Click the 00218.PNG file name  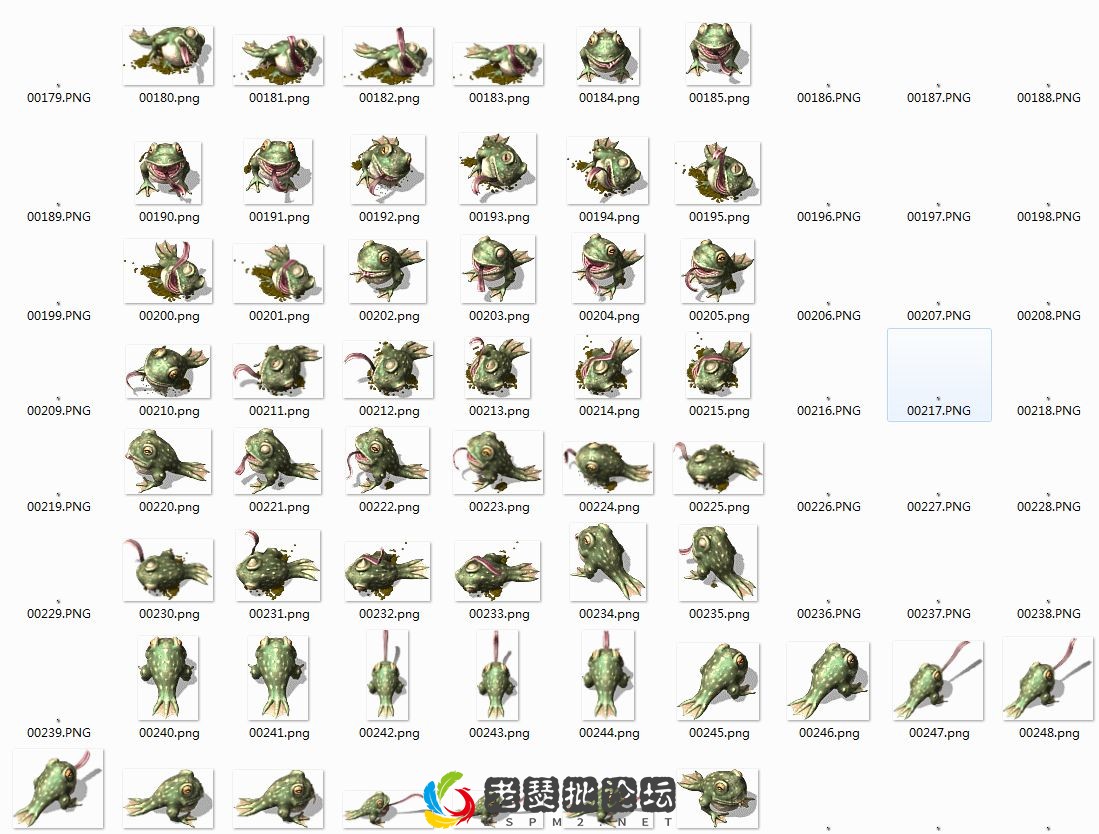coord(1049,410)
